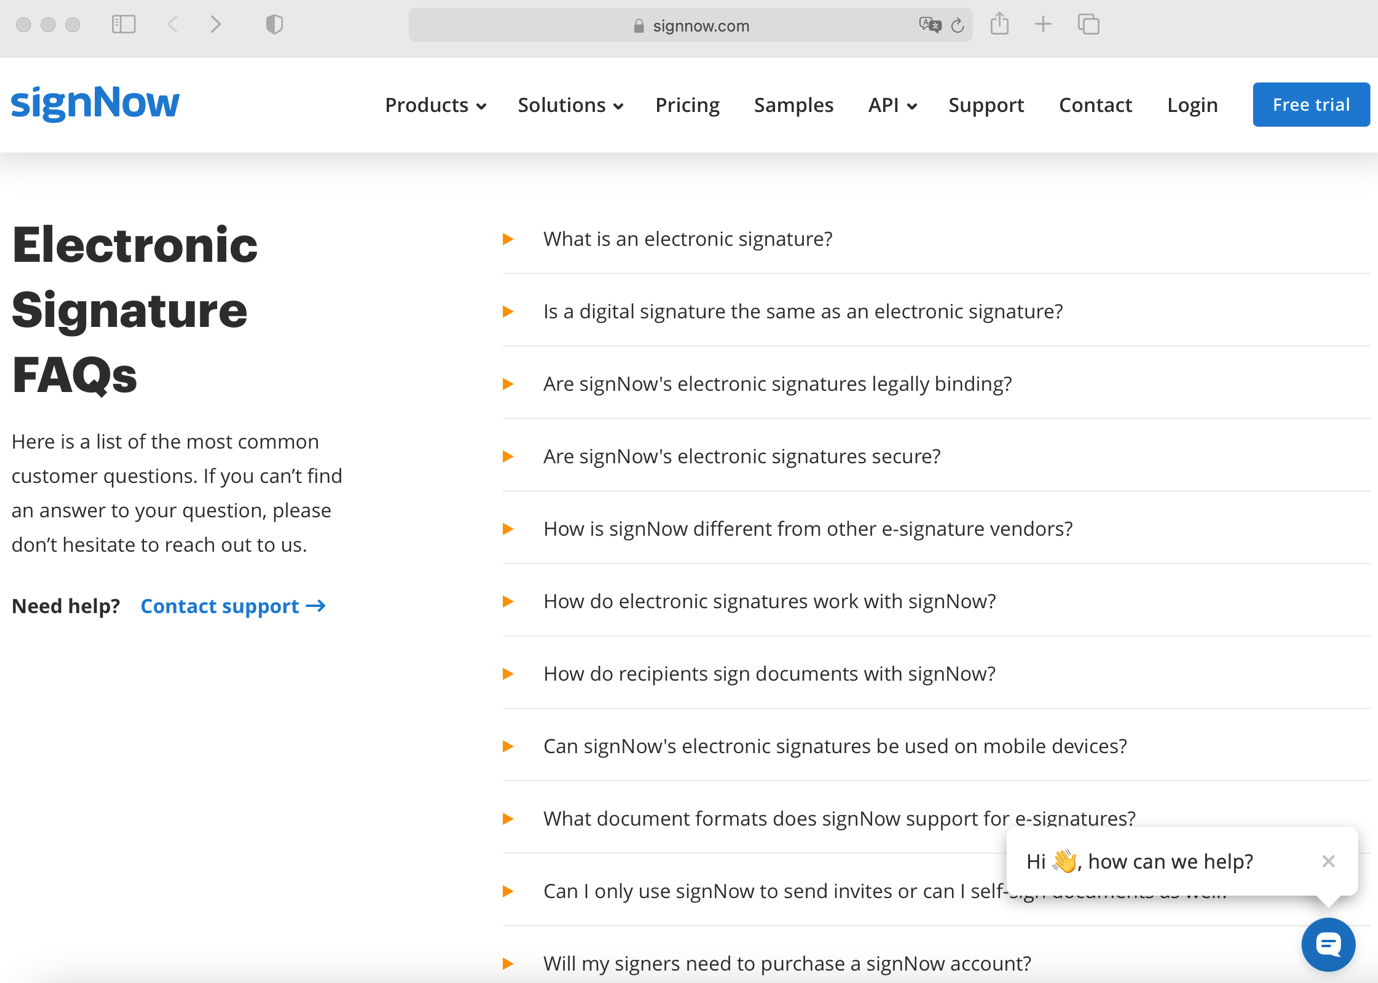Start the Free trial
The image size is (1378, 983).
pyautogui.click(x=1310, y=105)
